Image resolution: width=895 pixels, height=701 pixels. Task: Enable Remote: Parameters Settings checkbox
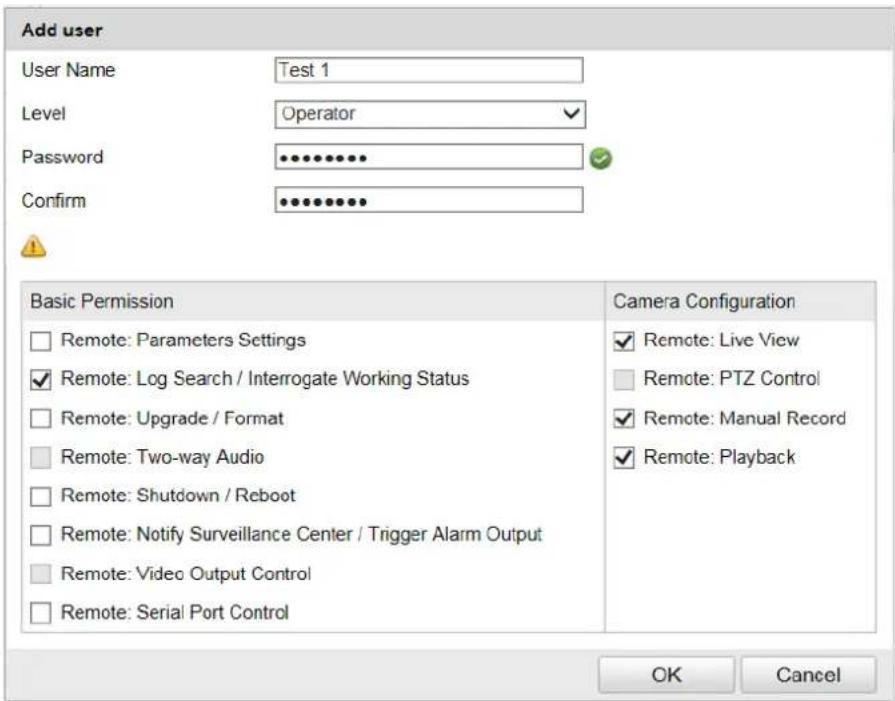pyautogui.click(x=41, y=341)
